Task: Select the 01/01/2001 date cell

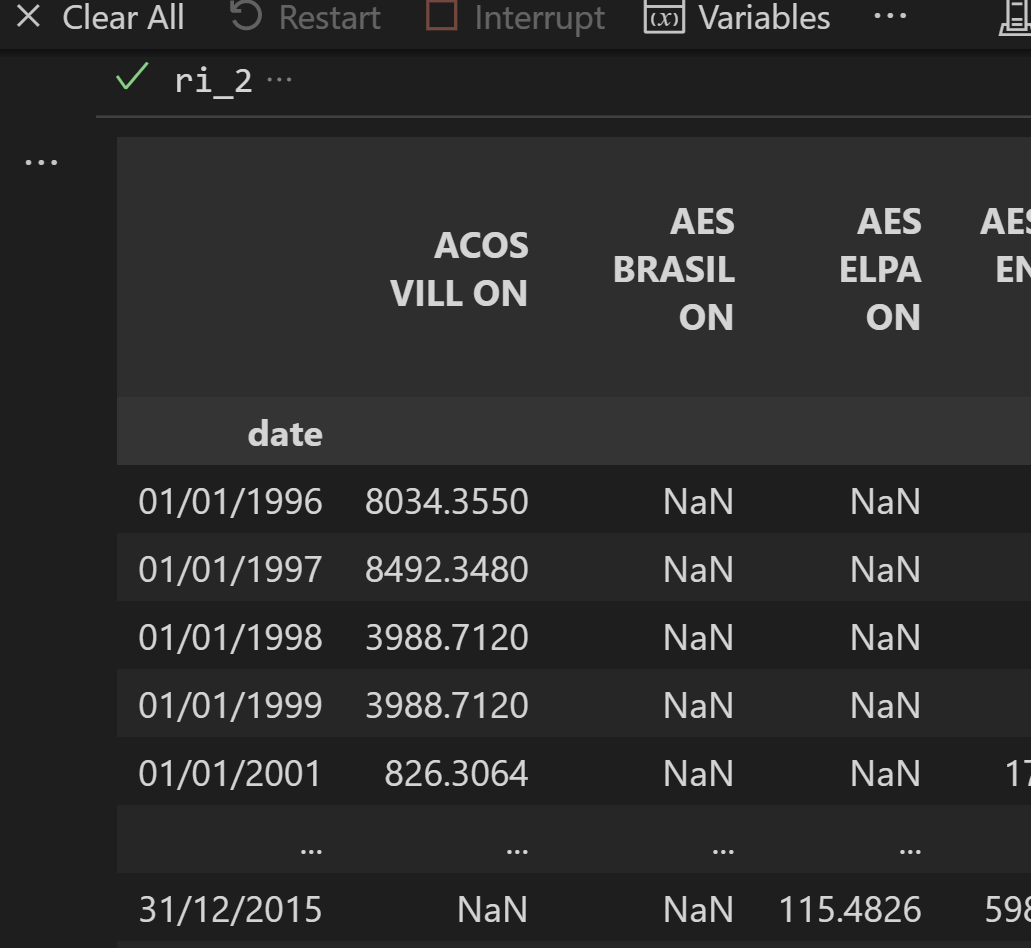Action: [x=231, y=772]
